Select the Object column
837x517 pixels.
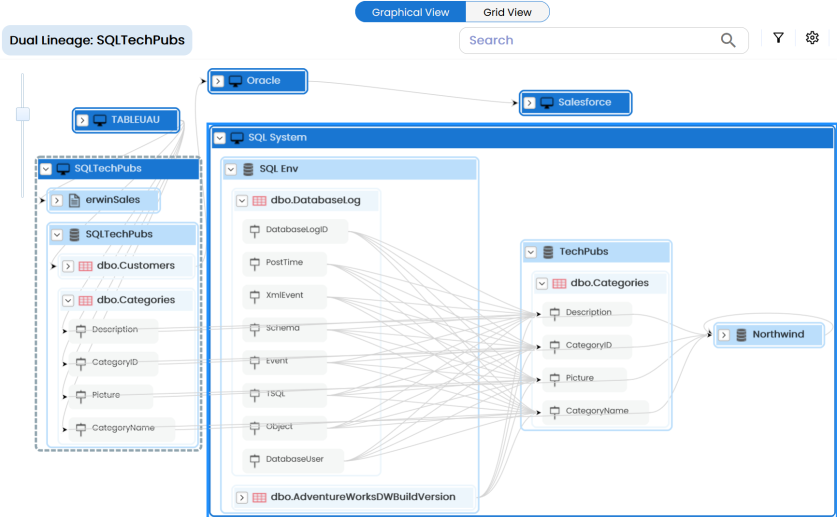285,427
